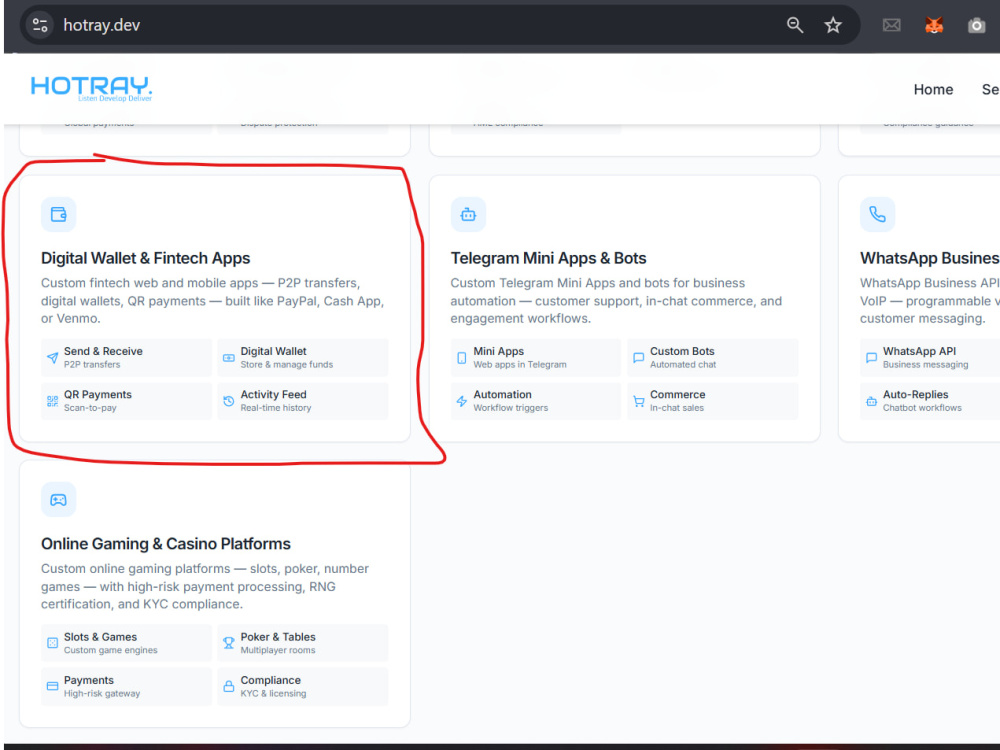Image resolution: width=1000 pixels, height=750 pixels.
Task: Click the custom fintech web and mobile apps description
Action: pyautogui.click(x=212, y=301)
